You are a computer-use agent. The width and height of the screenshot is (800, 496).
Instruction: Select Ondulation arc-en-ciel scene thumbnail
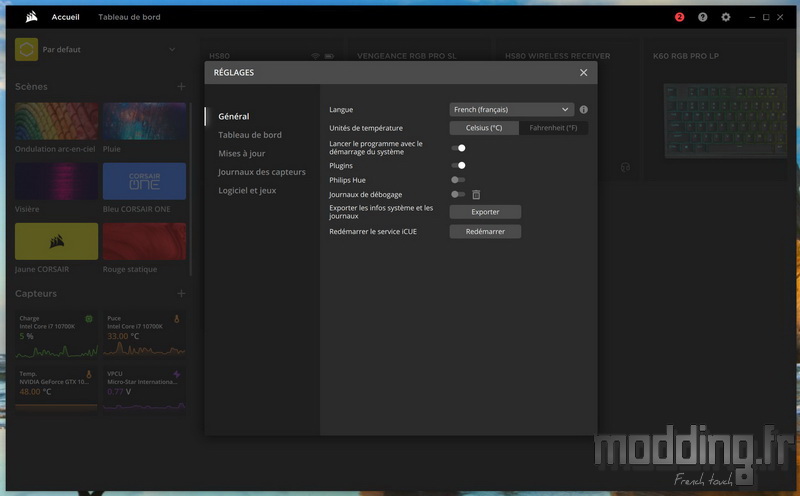coord(56,121)
